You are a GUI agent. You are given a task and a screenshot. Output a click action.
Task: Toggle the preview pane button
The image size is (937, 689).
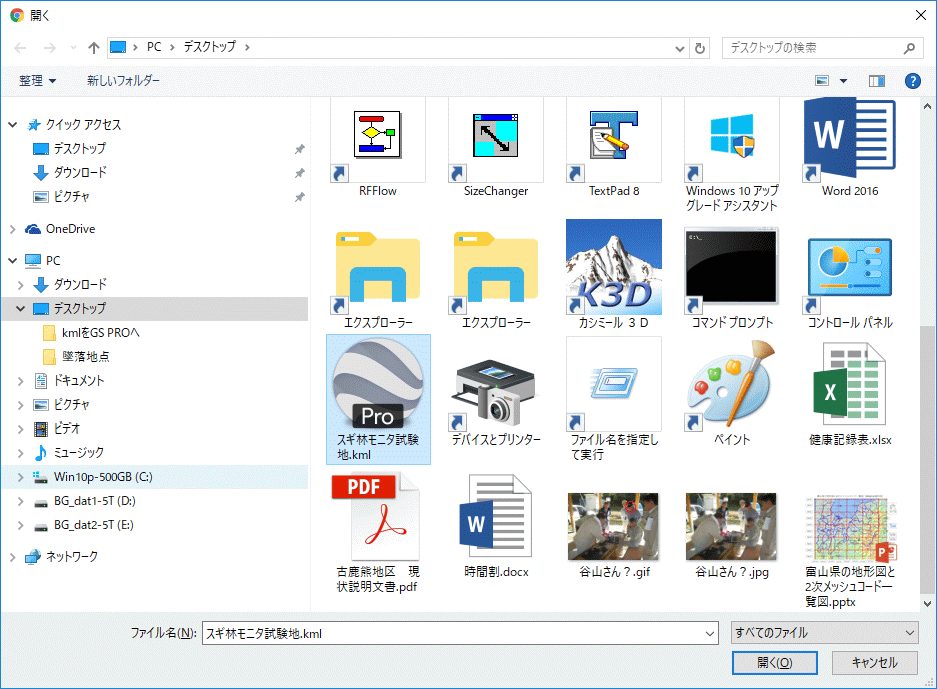coord(877,81)
